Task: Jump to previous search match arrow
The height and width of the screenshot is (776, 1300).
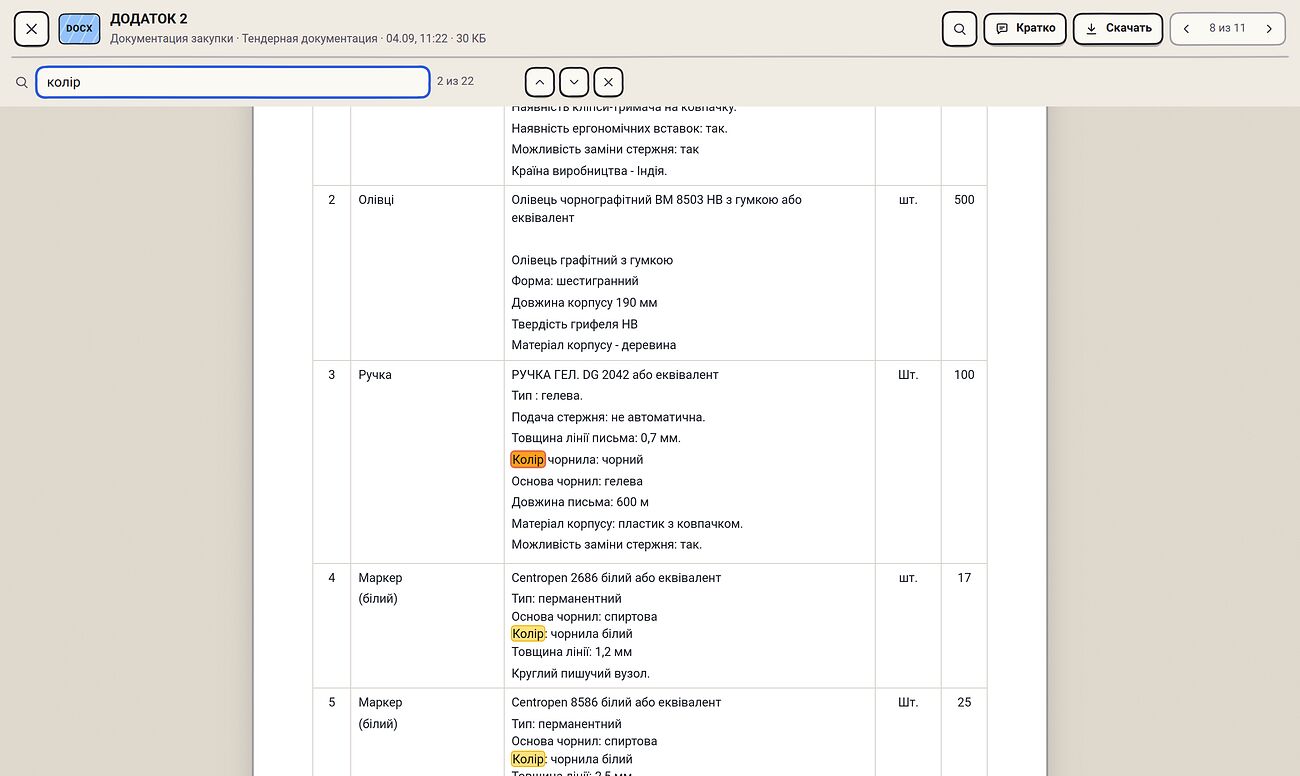Action: pos(539,82)
